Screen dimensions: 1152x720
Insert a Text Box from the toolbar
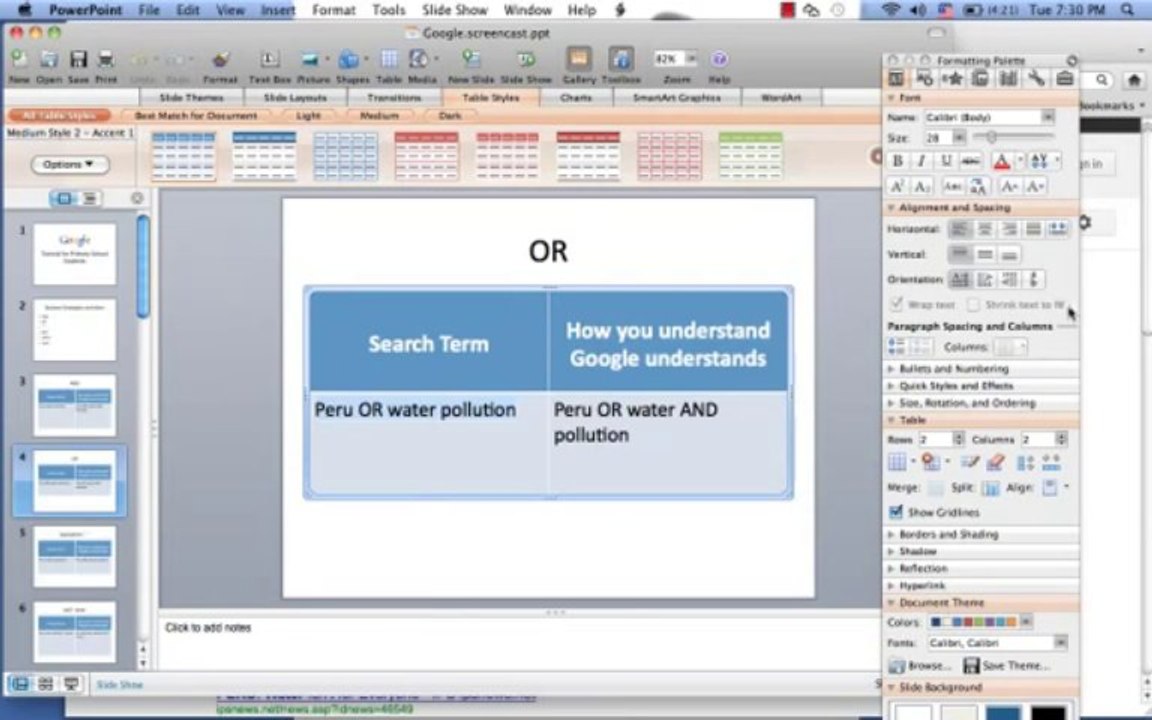270,60
